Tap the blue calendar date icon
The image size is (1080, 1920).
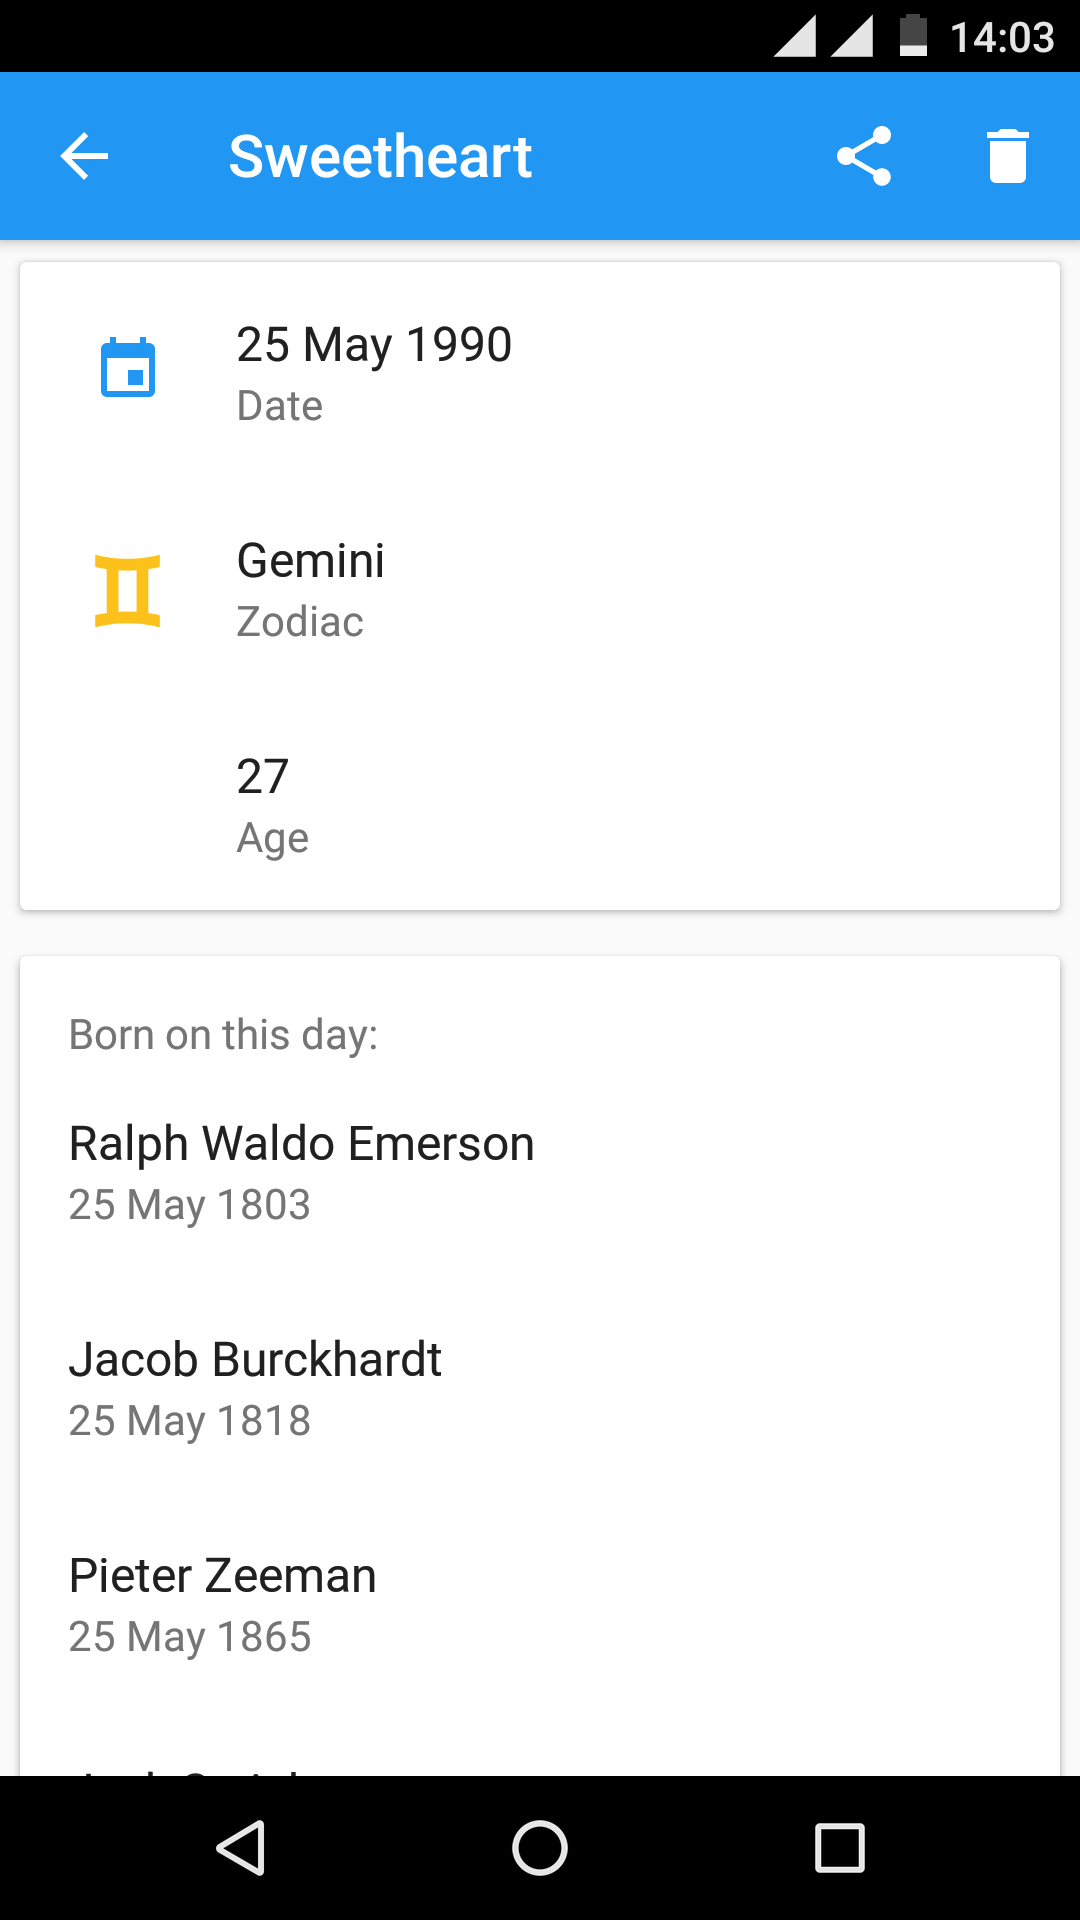click(128, 368)
